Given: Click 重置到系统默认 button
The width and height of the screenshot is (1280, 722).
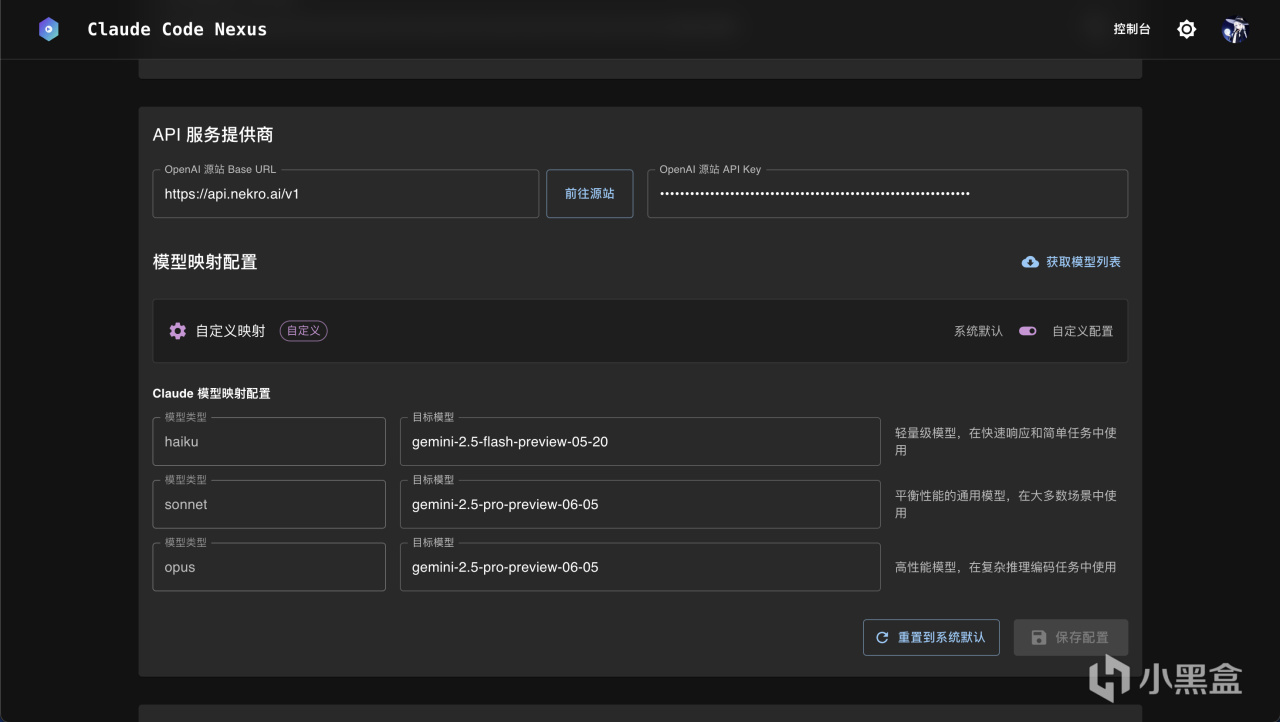Looking at the screenshot, I should (x=931, y=637).
